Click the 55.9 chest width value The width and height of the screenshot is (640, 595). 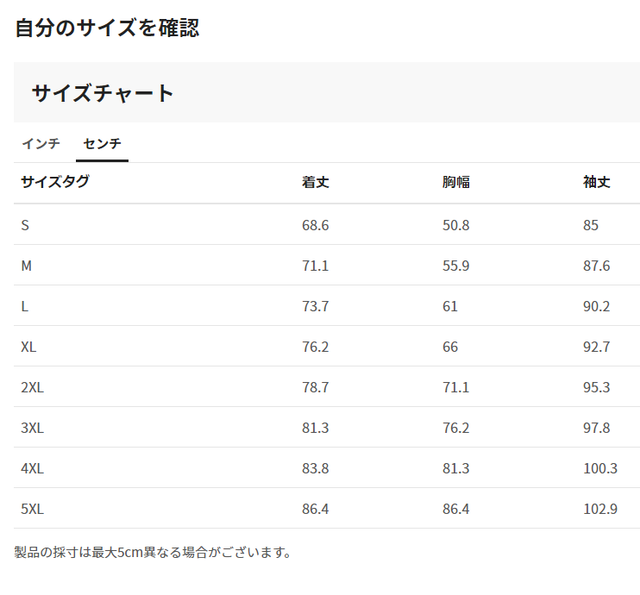456,266
